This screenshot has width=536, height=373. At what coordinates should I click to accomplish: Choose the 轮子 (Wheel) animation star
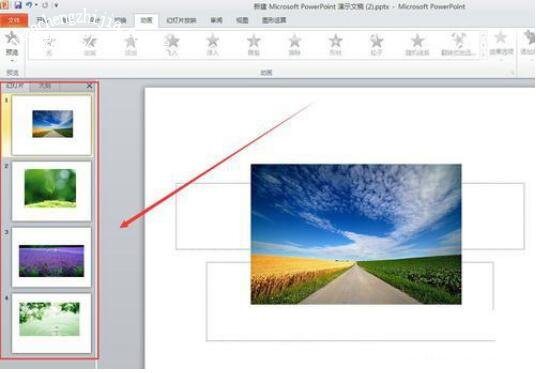click(x=376, y=45)
